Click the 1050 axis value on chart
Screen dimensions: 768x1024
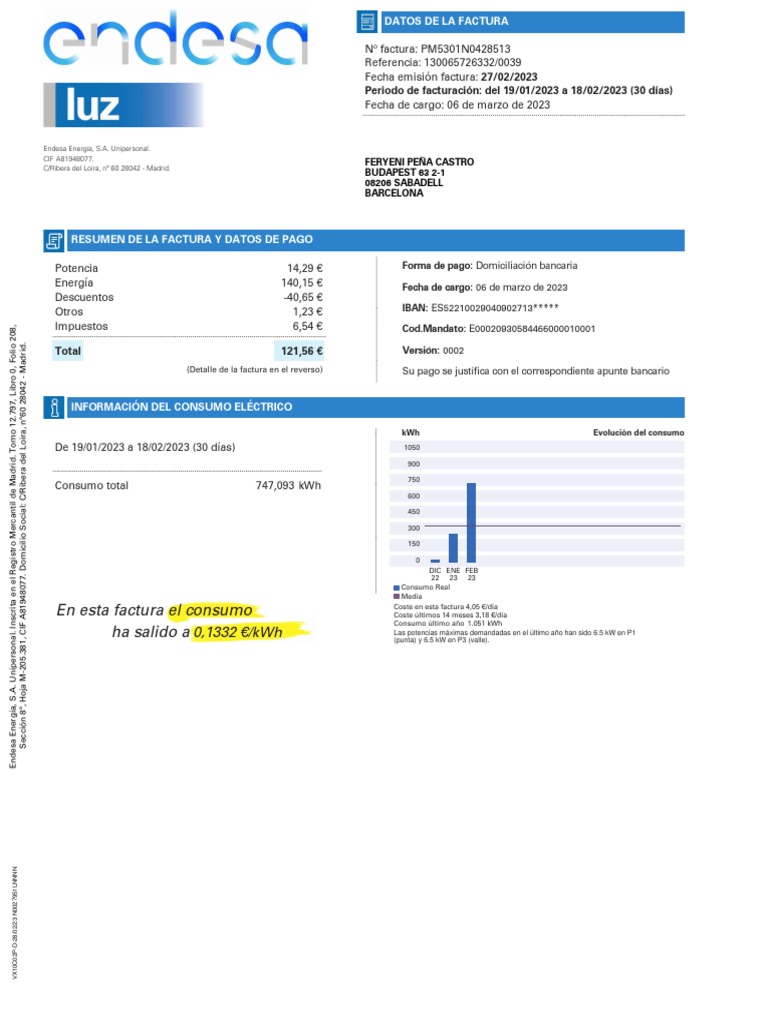412,447
